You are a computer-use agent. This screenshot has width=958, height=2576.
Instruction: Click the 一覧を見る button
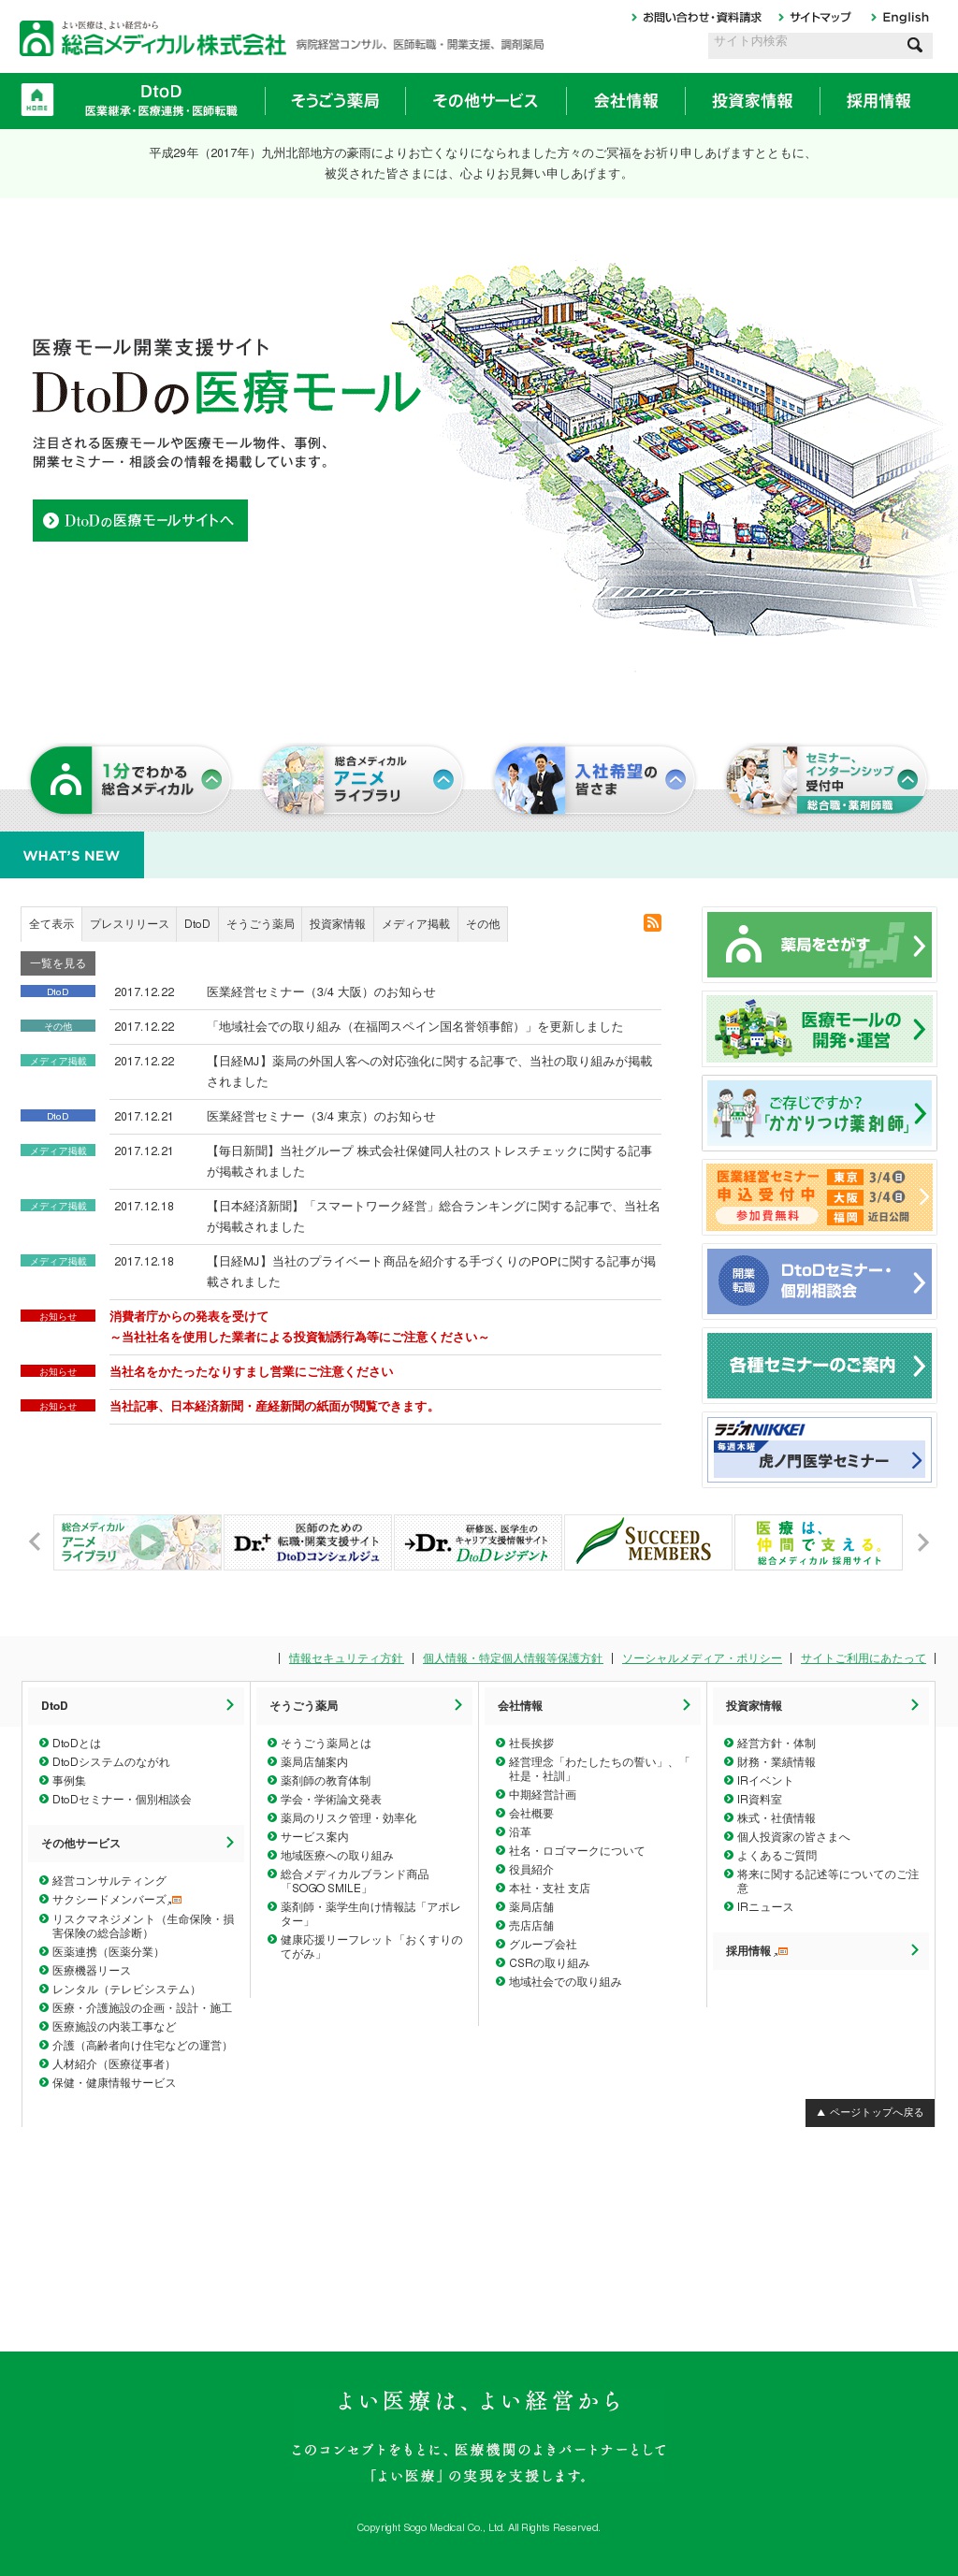pos(58,964)
